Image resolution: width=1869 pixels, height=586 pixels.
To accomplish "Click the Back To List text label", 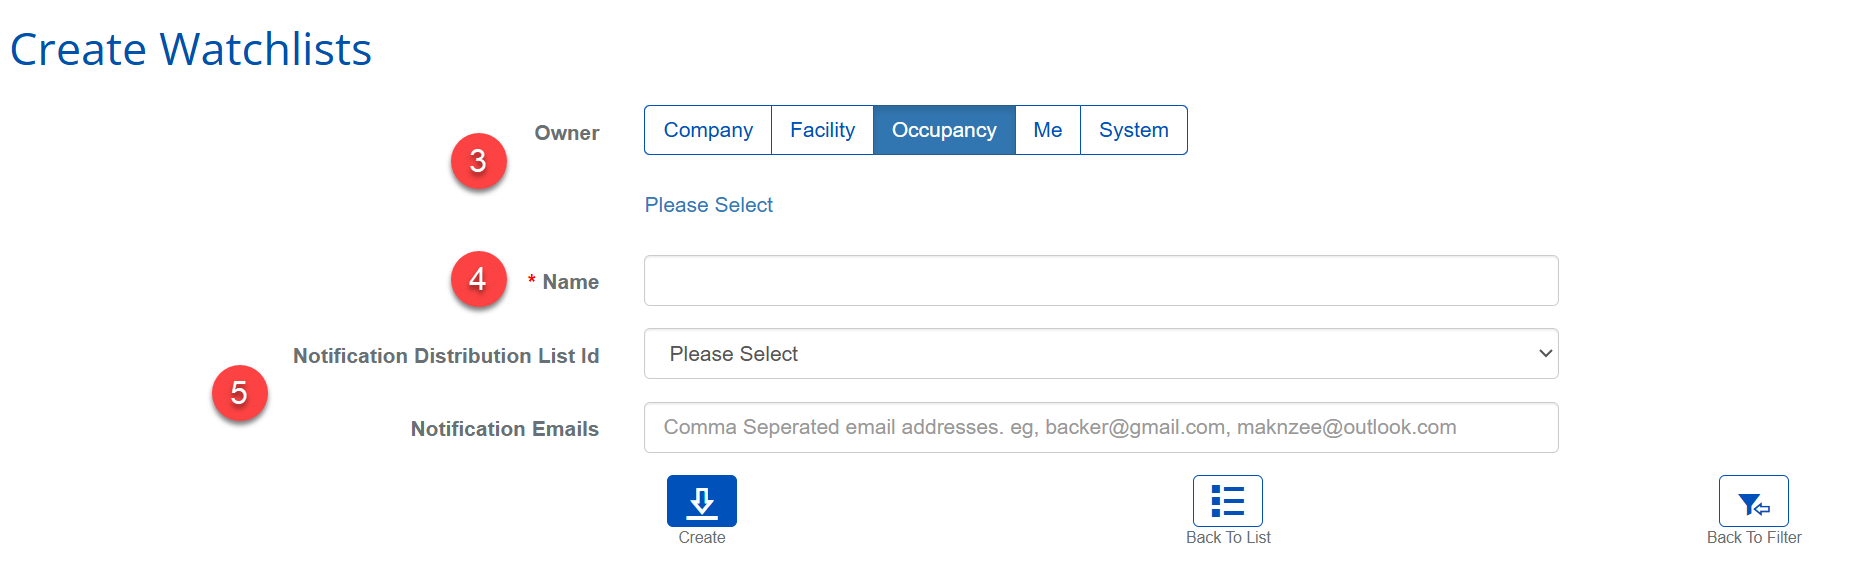I will click(1227, 538).
